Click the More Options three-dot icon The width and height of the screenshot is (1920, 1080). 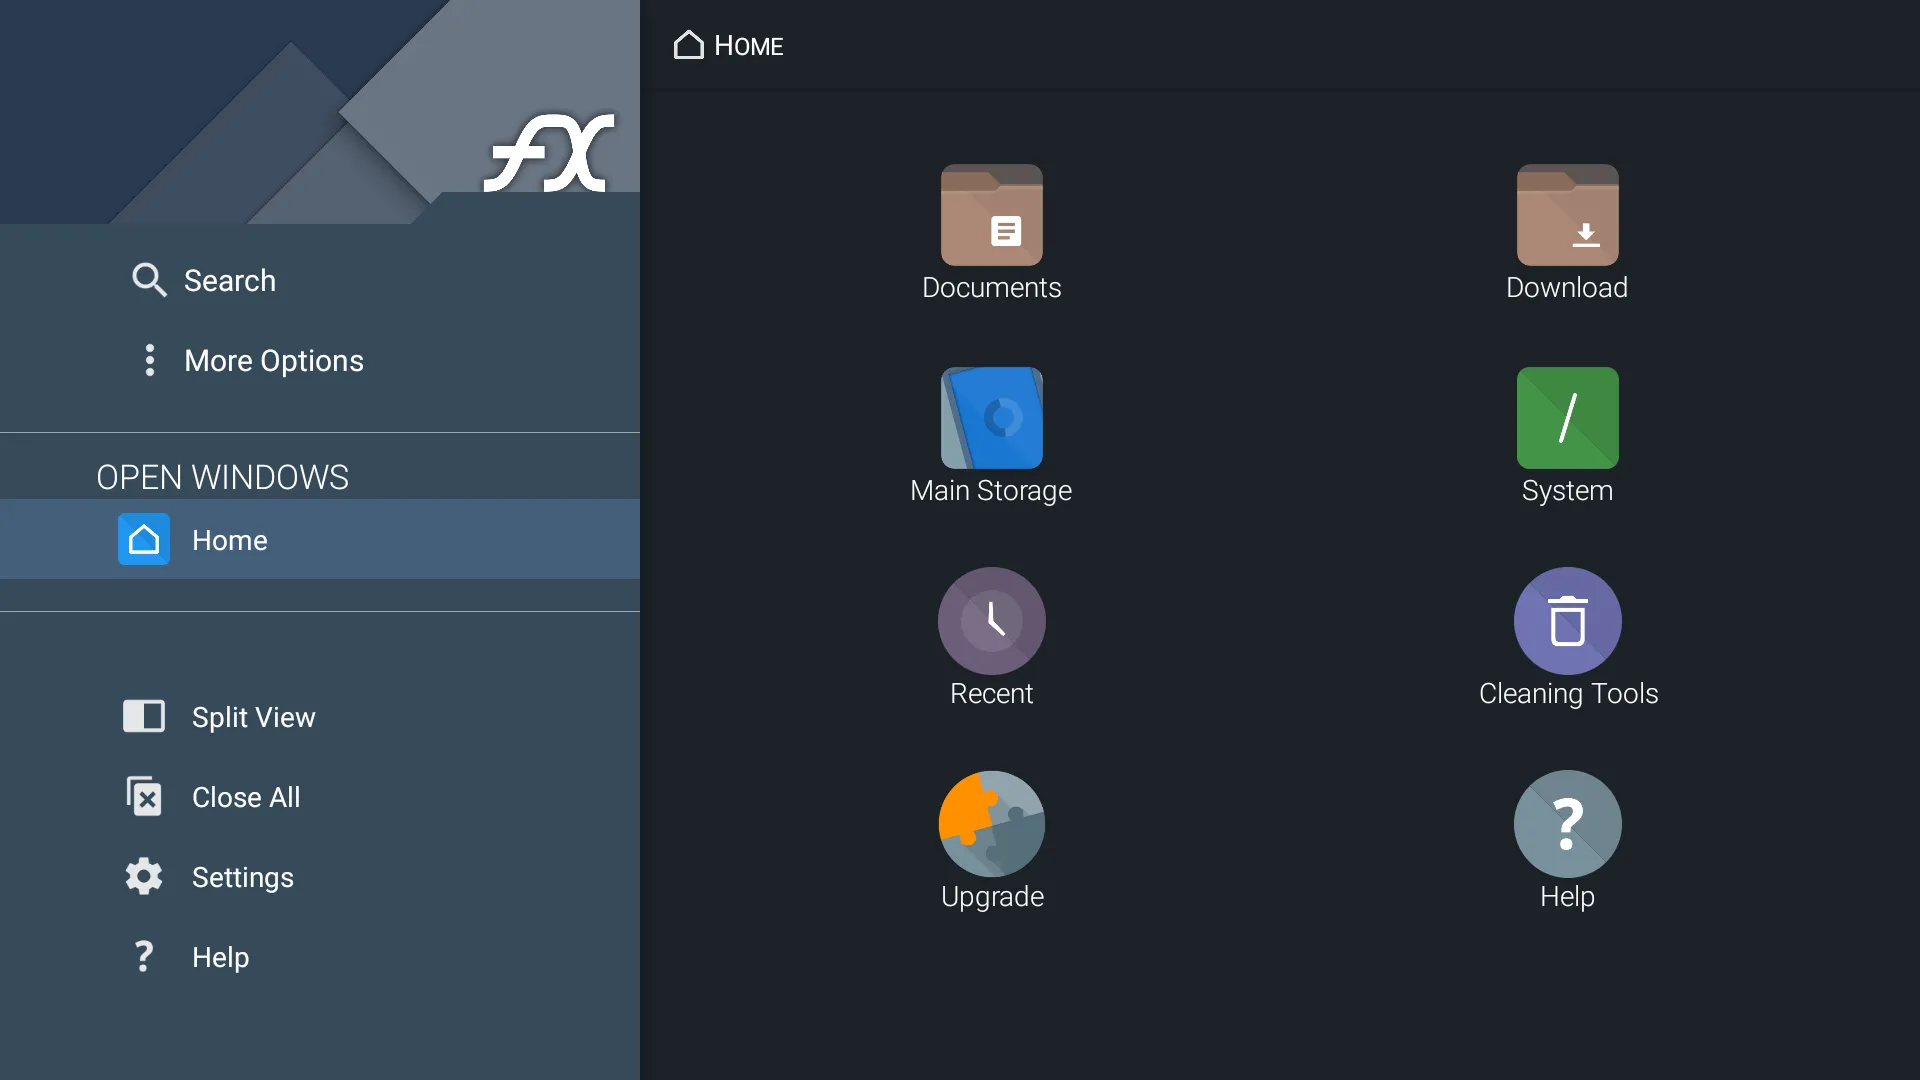pyautogui.click(x=149, y=360)
